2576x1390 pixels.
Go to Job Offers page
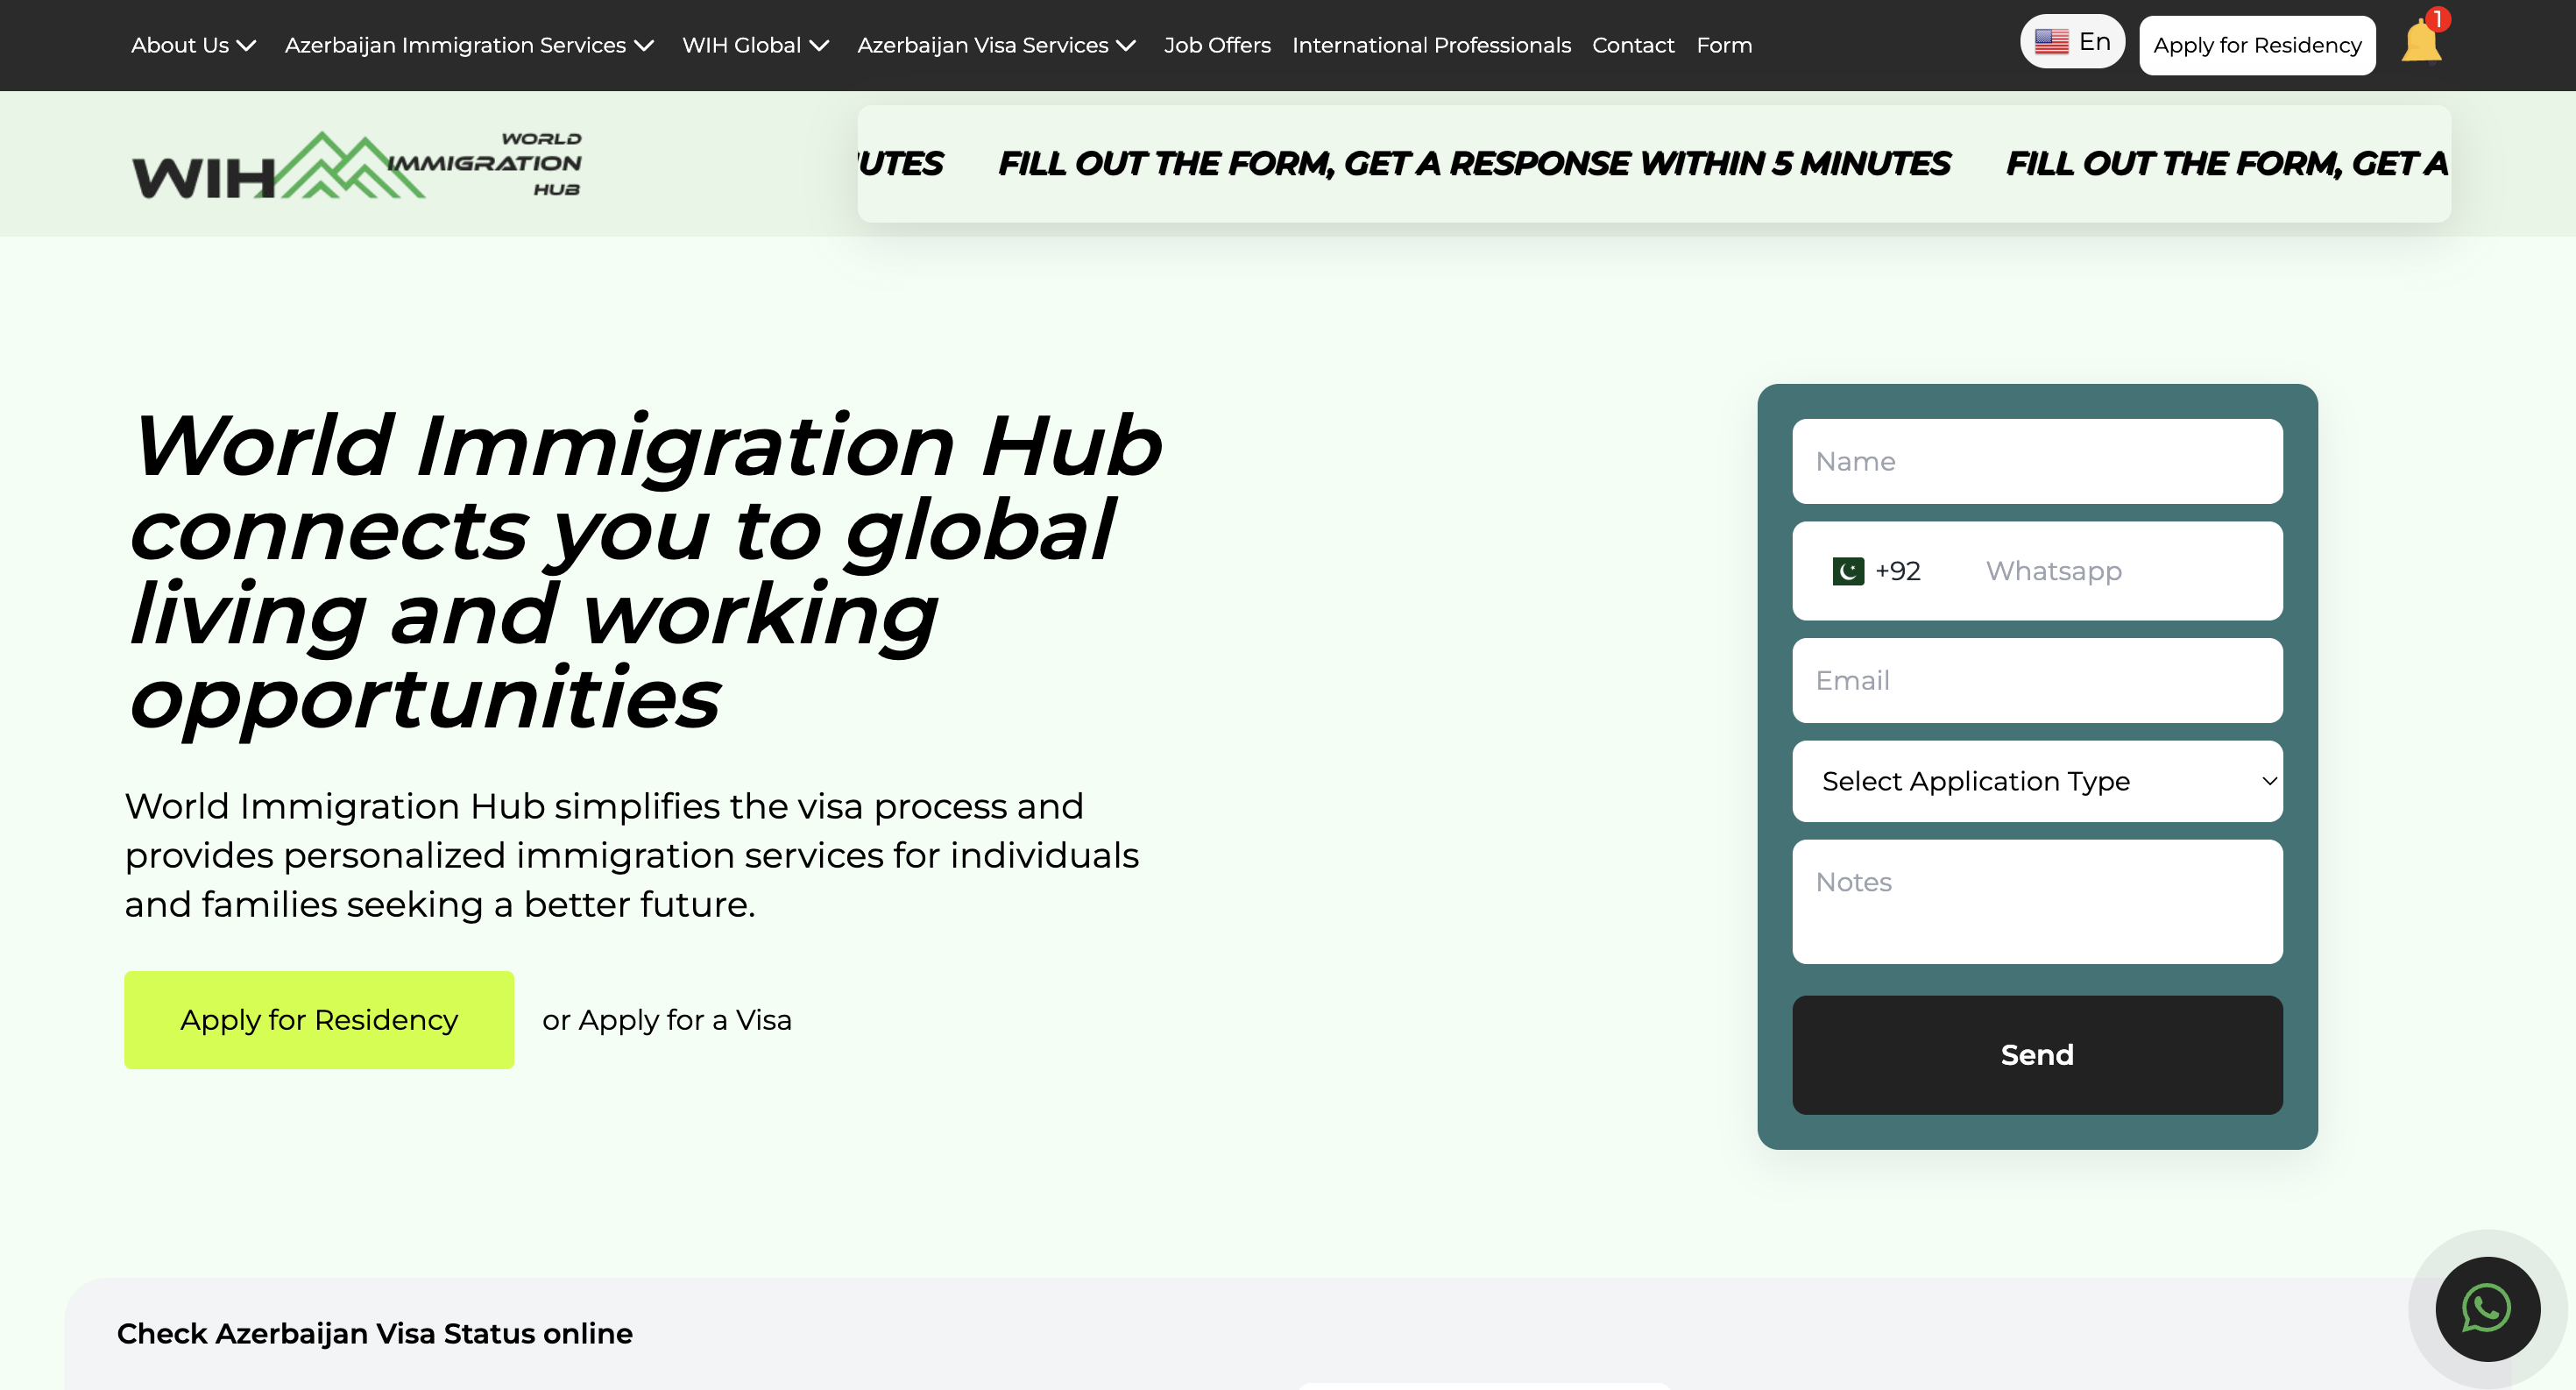1216,45
